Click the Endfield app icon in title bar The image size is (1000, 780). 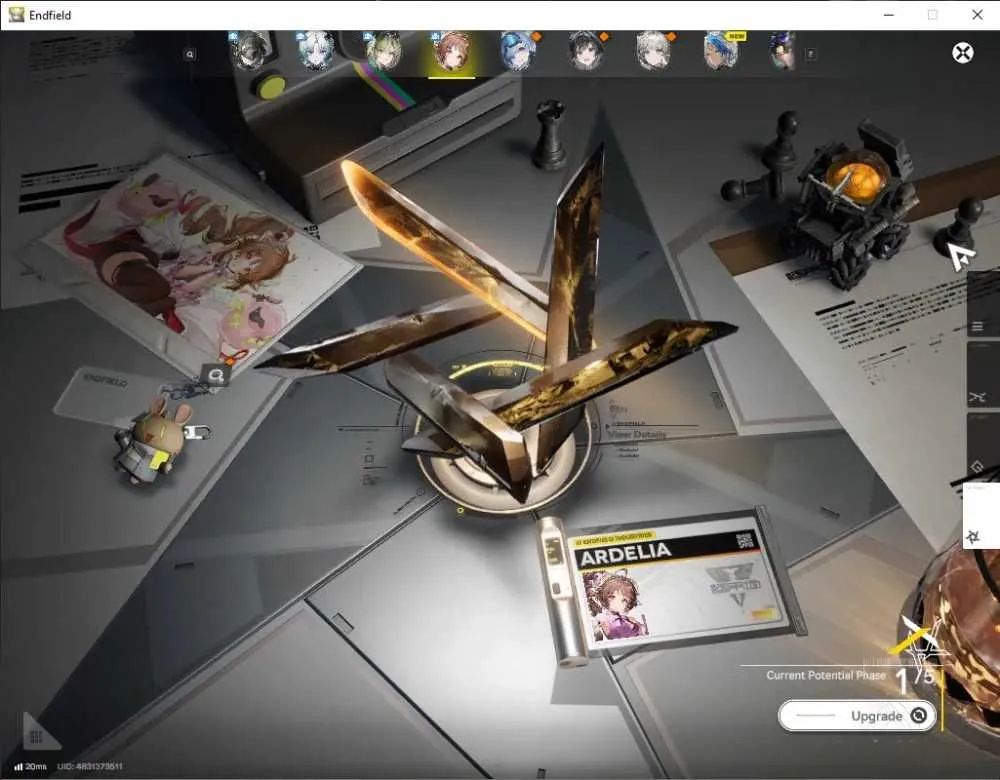(17, 15)
